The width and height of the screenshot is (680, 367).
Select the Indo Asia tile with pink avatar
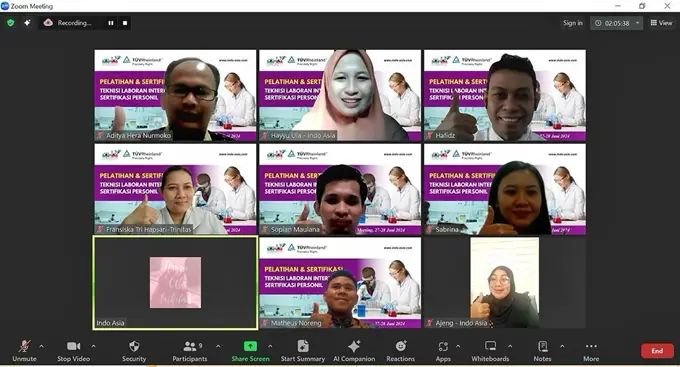coord(175,282)
